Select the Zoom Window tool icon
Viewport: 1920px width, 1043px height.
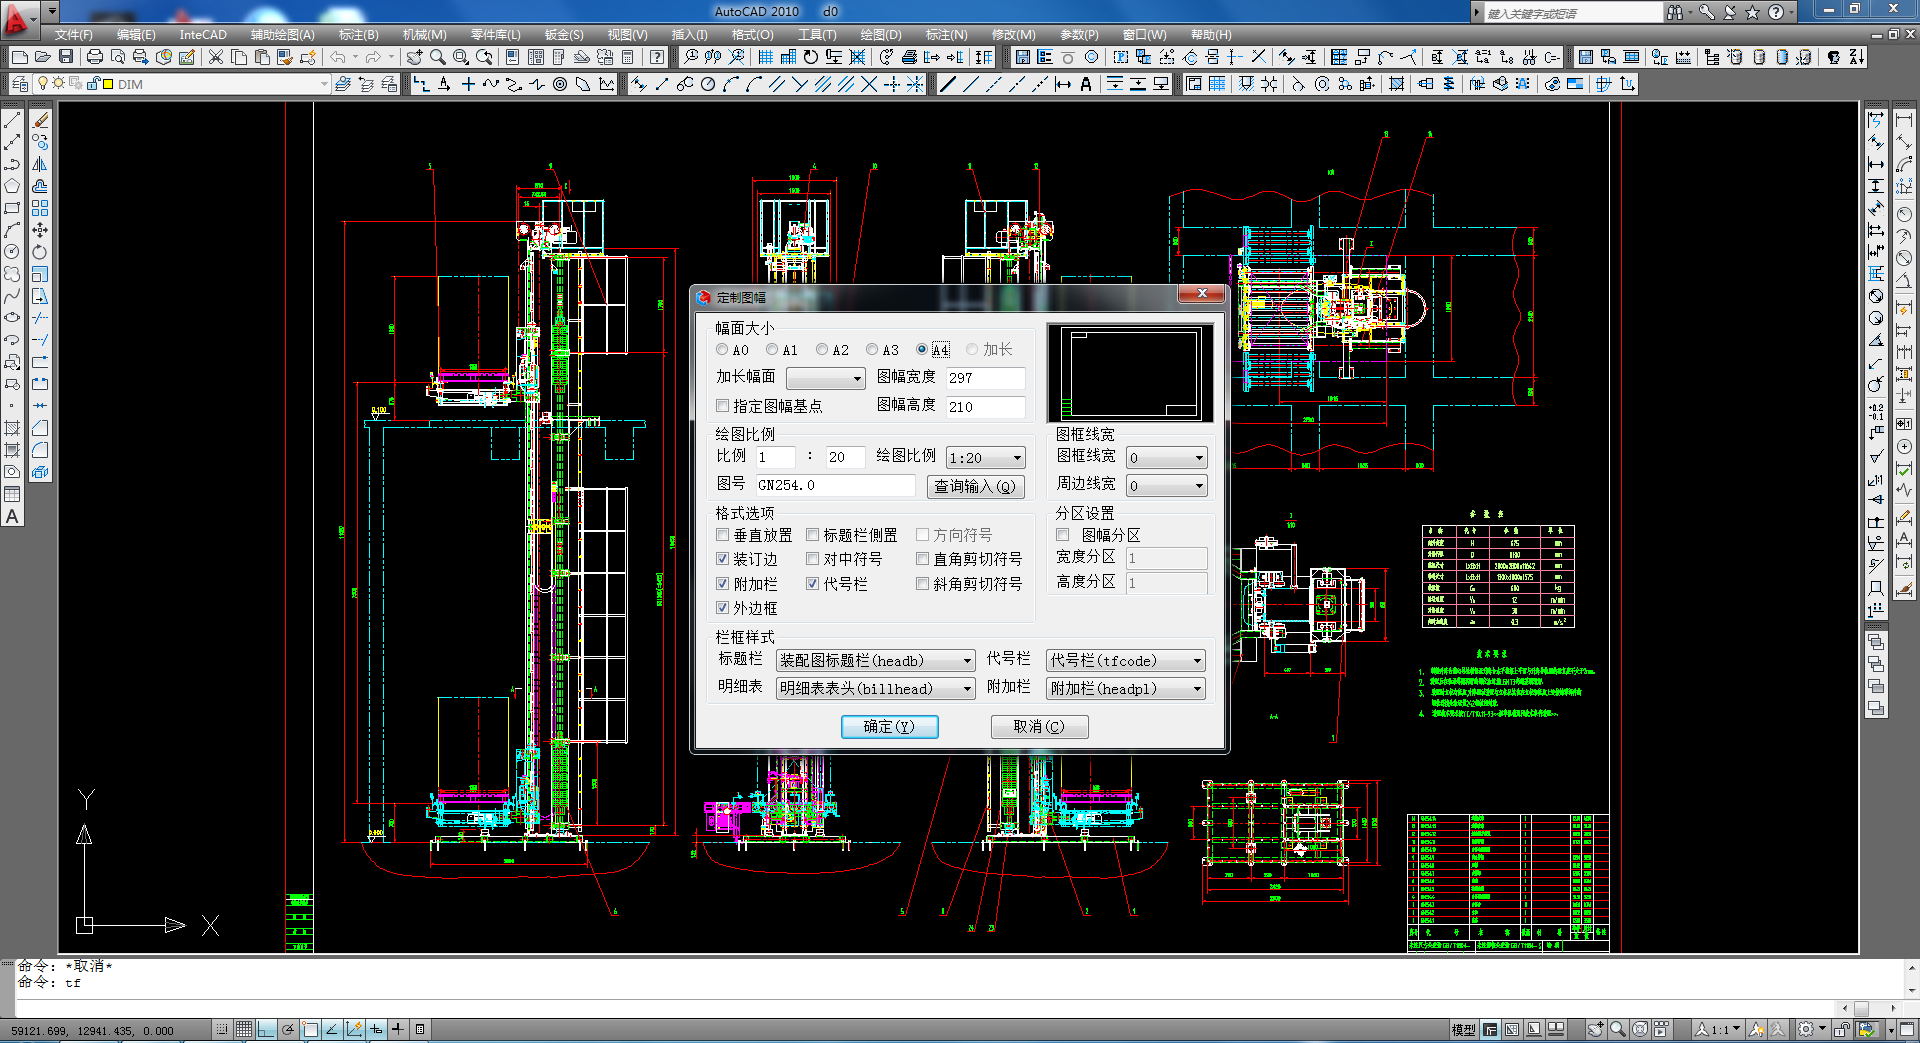tap(461, 57)
